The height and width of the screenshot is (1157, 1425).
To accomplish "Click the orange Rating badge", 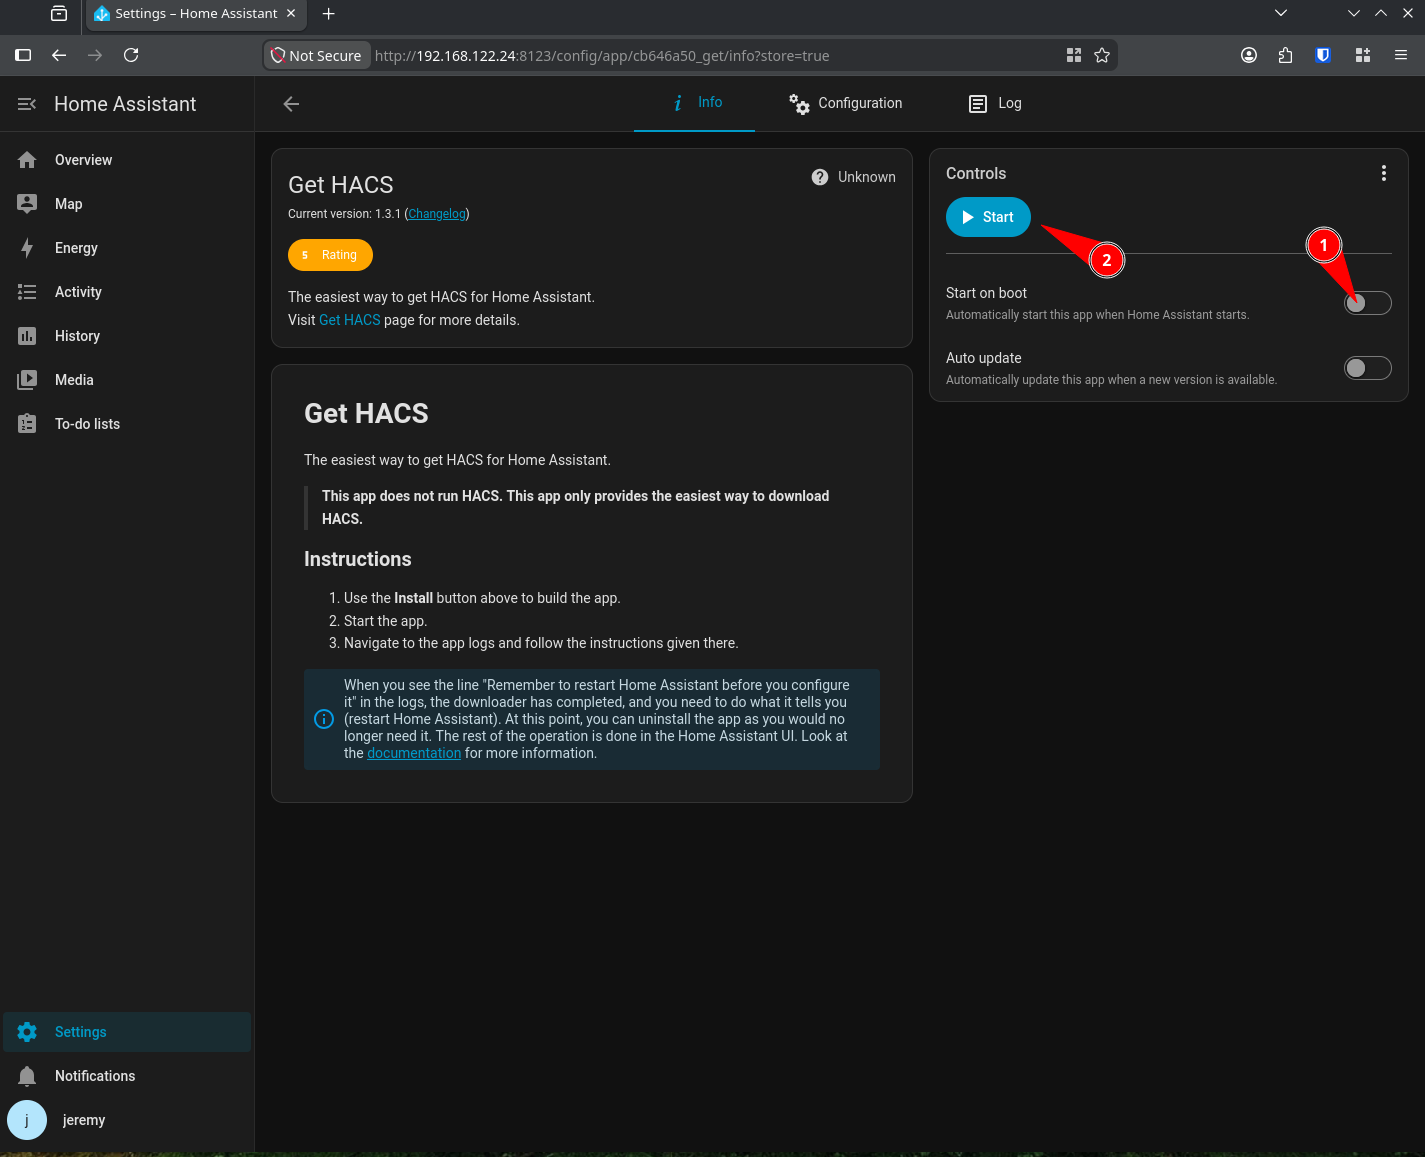I will pos(330,255).
